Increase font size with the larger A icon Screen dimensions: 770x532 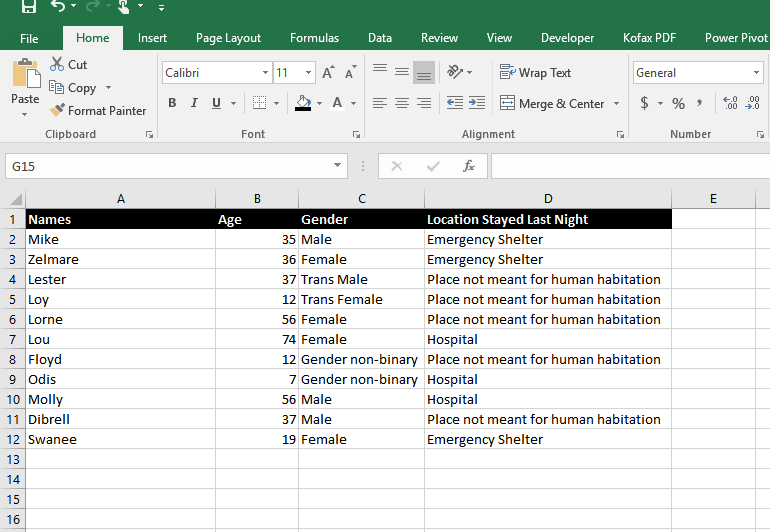(x=328, y=73)
